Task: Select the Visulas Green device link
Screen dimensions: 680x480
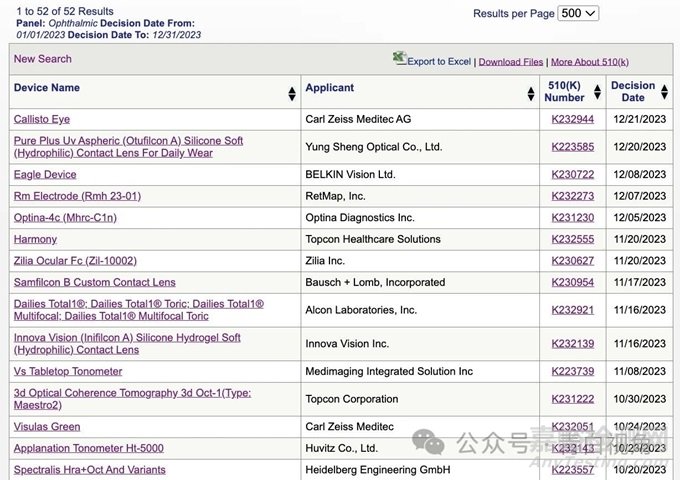Action: click(x=47, y=427)
